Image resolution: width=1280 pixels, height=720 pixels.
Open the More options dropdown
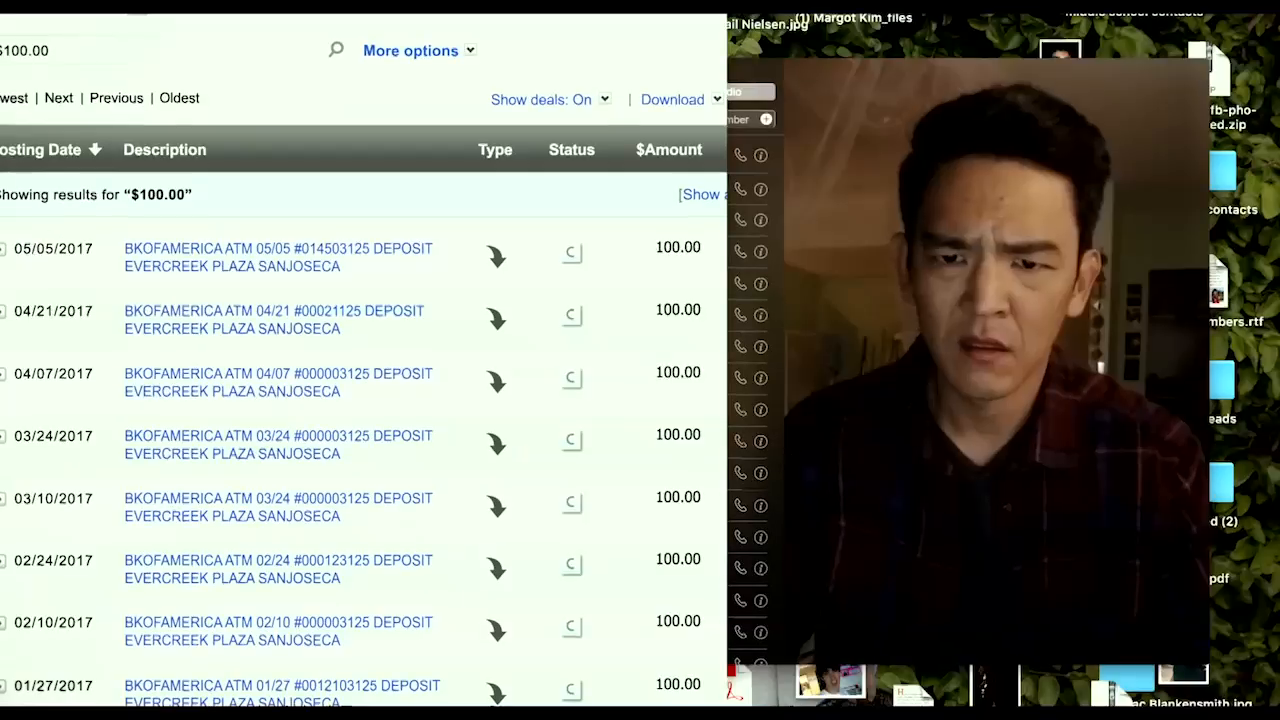419,51
